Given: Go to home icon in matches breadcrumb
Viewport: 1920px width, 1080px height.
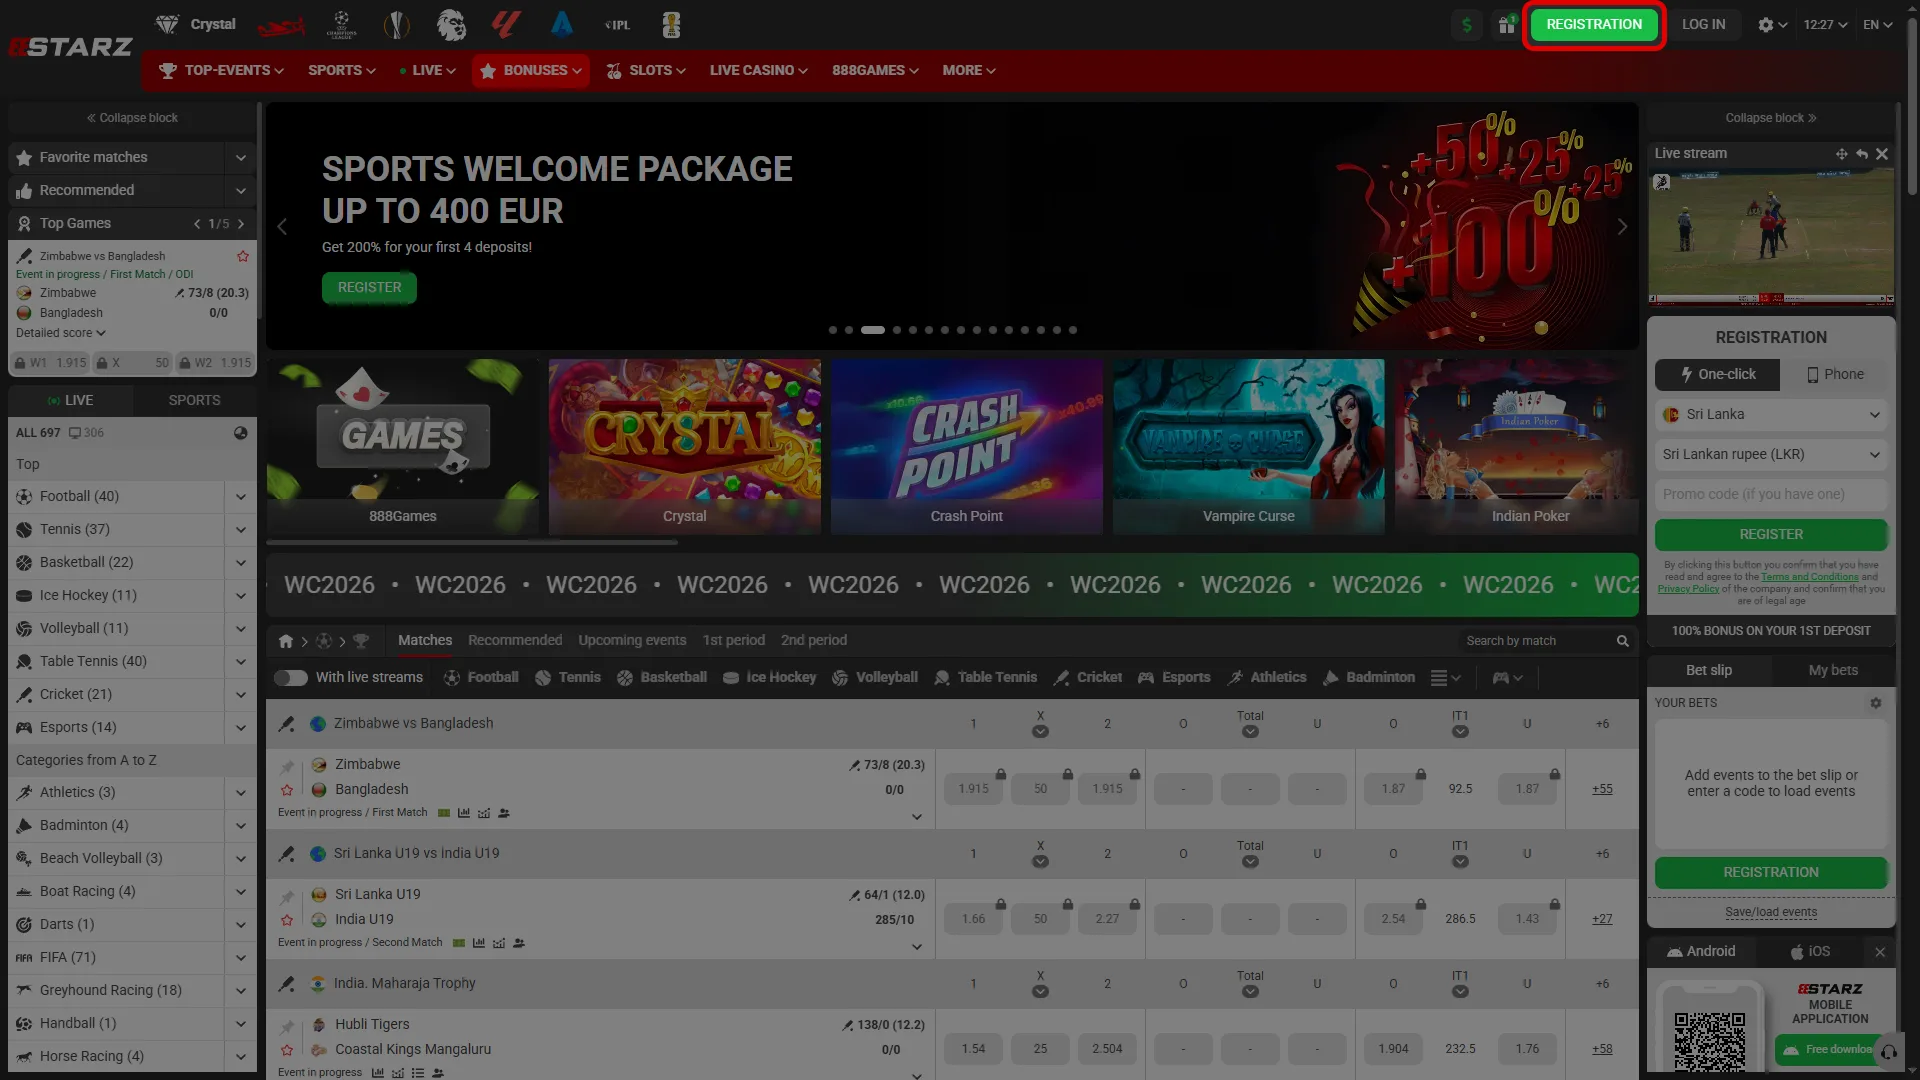Looking at the screenshot, I should pyautogui.click(x=286, y=641).
